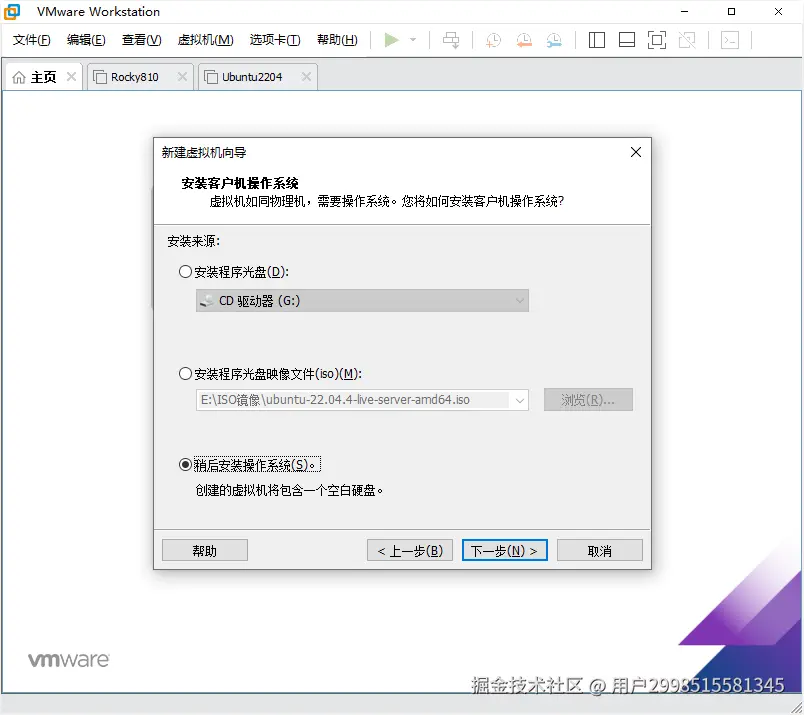Expand the ISO image path dropdown arrow

click(x=519, y=400)
